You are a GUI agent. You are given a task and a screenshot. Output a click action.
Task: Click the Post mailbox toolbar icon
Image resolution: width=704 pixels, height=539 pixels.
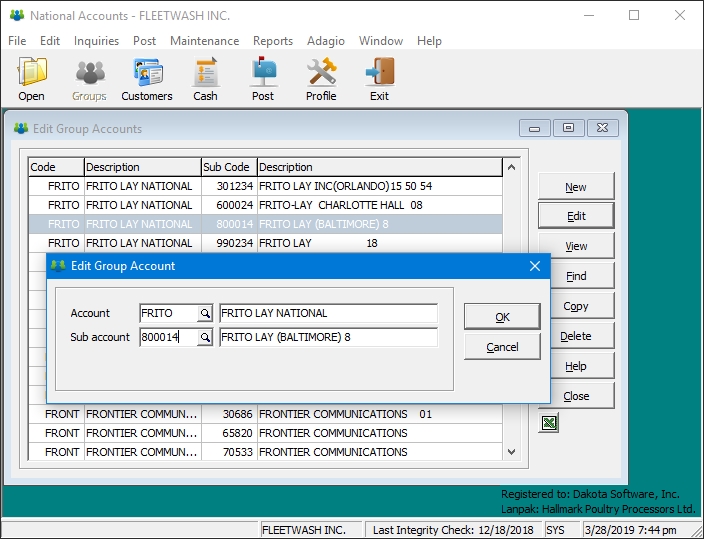pos(263,79)
